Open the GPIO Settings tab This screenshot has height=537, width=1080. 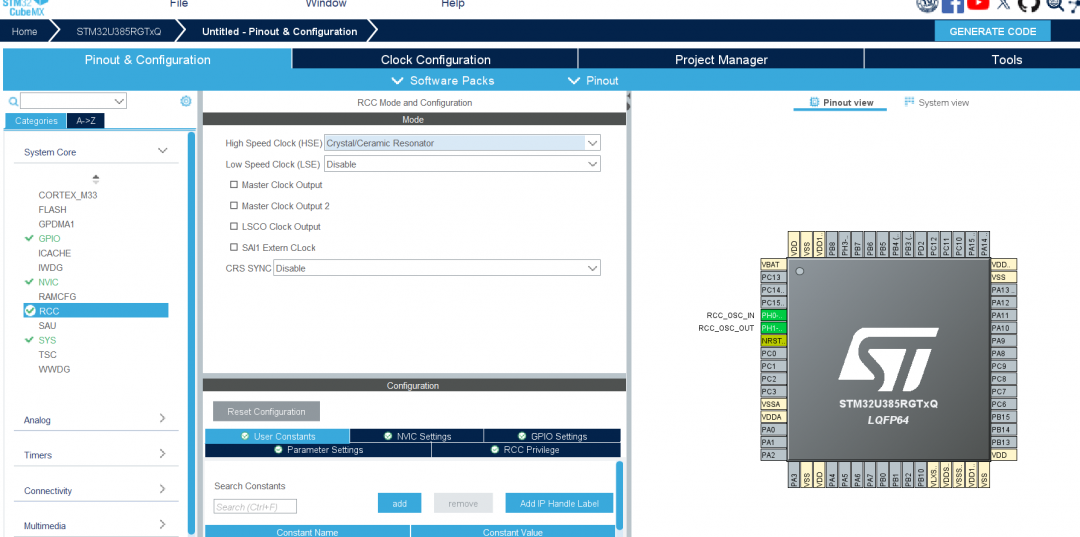click(552, 436)
